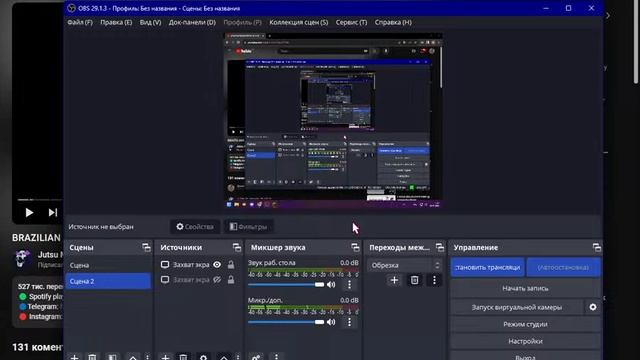The height and width of the screenshot is (360, 640).
Task: Open Настройки from the controls panel
Action: pos(525,341)
